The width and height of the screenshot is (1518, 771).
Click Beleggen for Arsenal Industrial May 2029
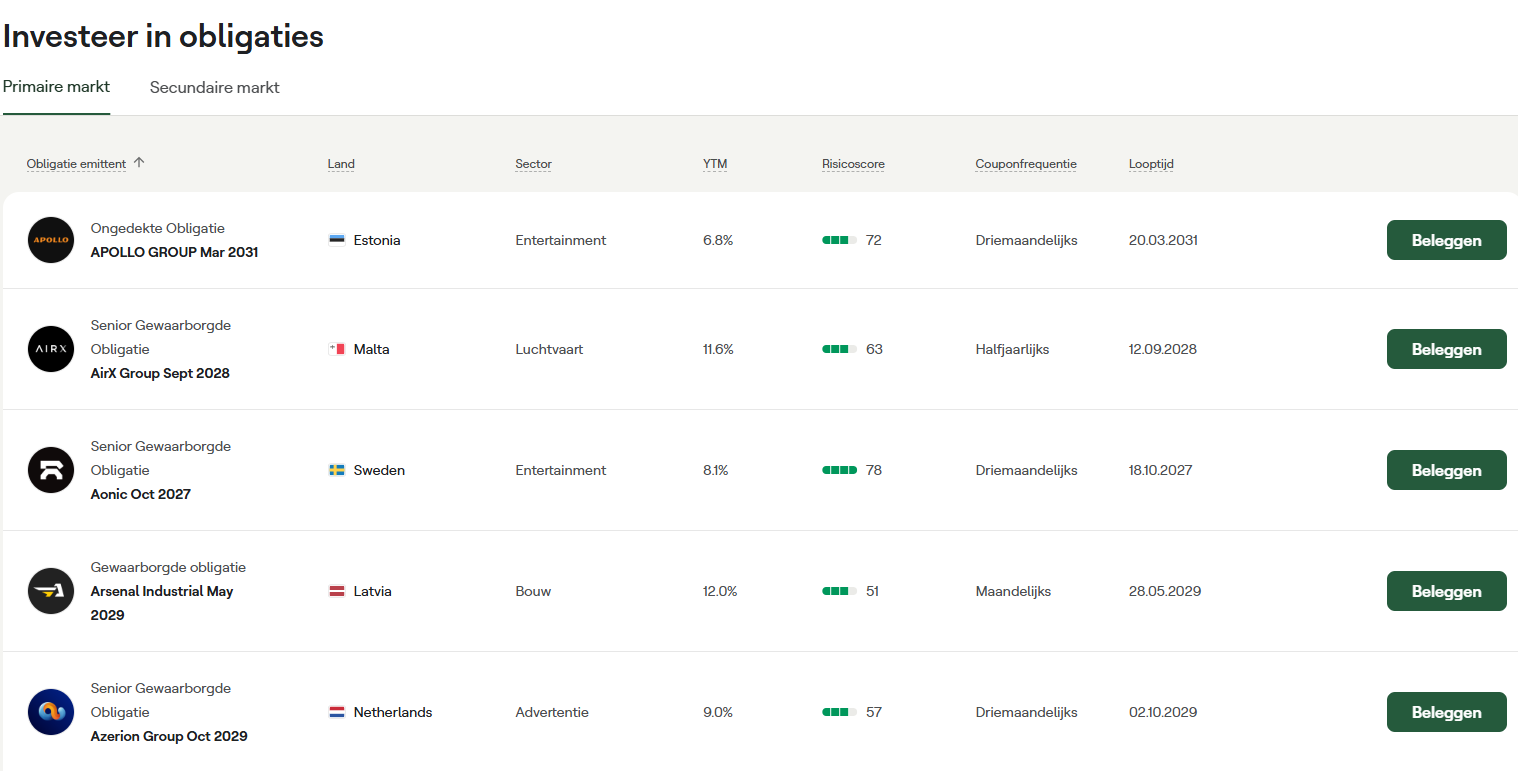1446,591
